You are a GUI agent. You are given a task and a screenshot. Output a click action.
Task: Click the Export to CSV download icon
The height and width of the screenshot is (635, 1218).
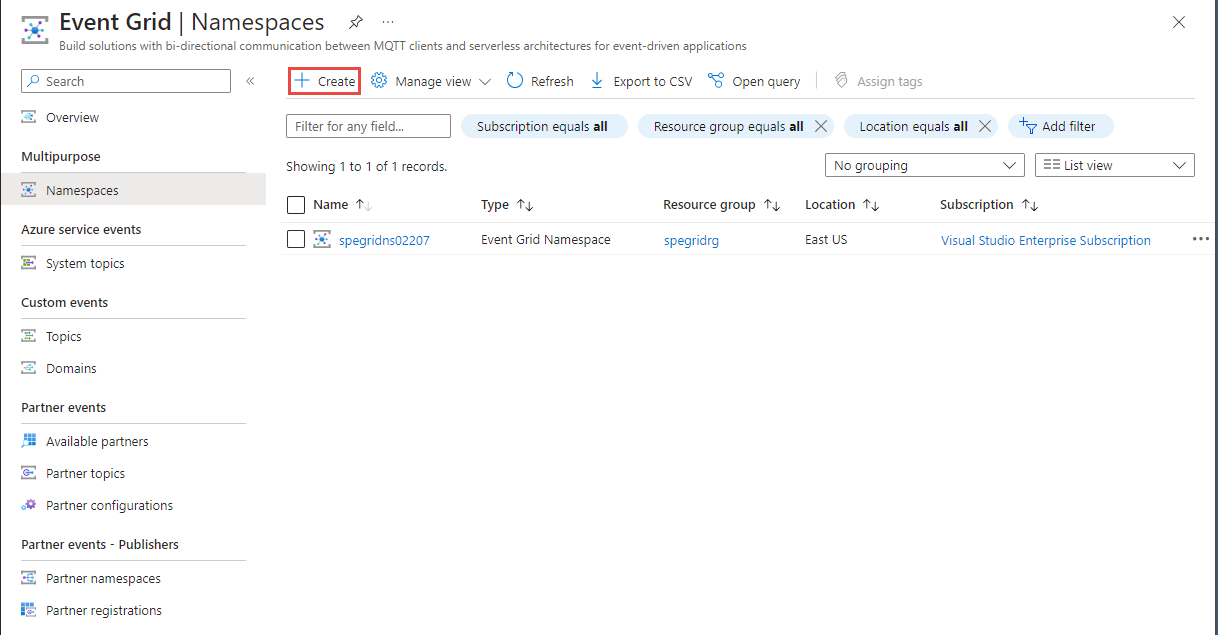pyautogui.click(x=597, y=81)
